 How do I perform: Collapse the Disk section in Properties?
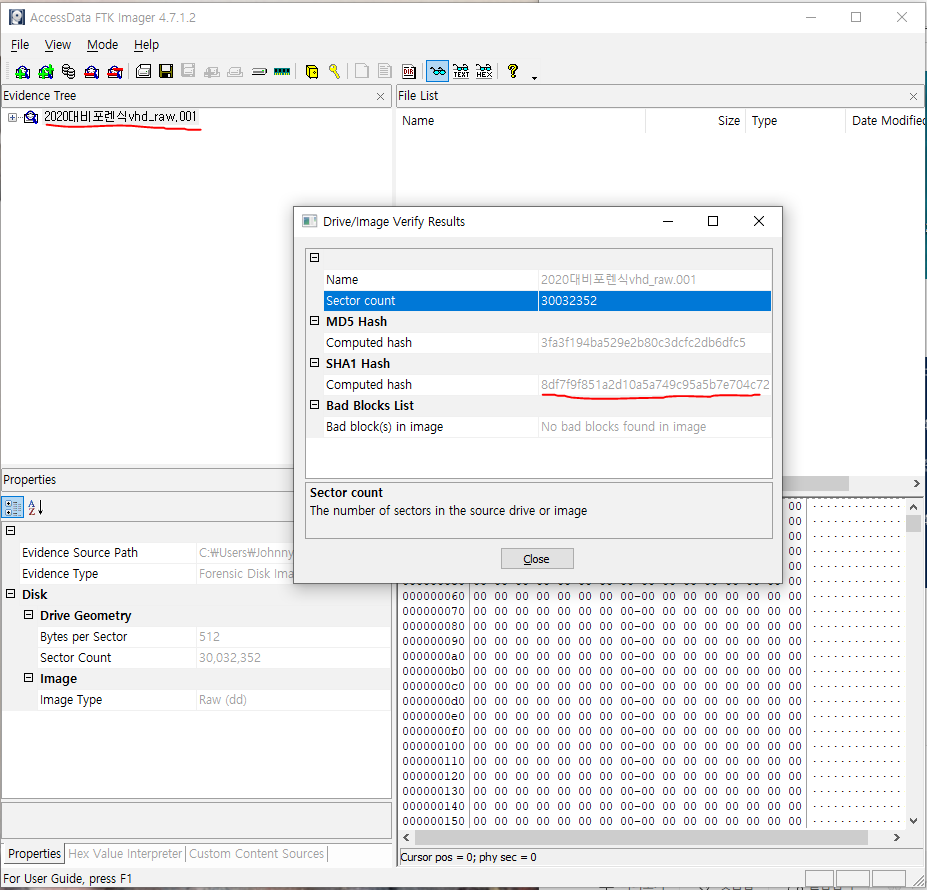(11, 594)
